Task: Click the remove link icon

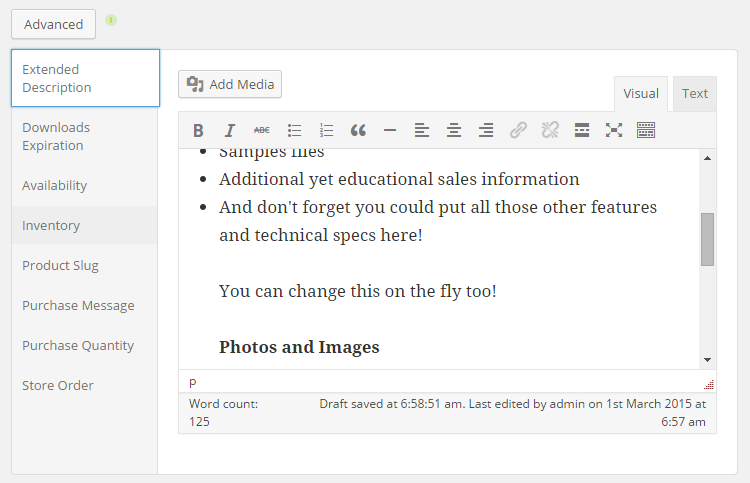Action: (x=550, y=130)
